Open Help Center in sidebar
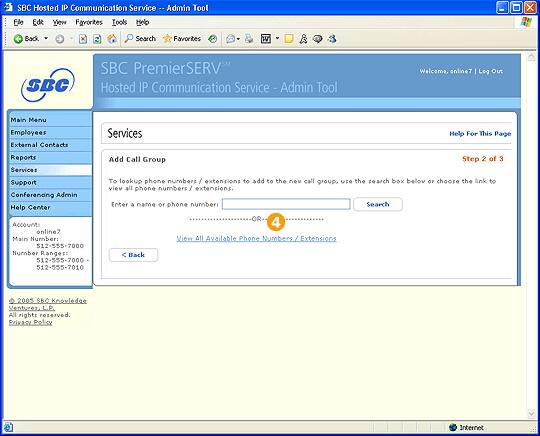The image size is (540, 436). [51, 207]
